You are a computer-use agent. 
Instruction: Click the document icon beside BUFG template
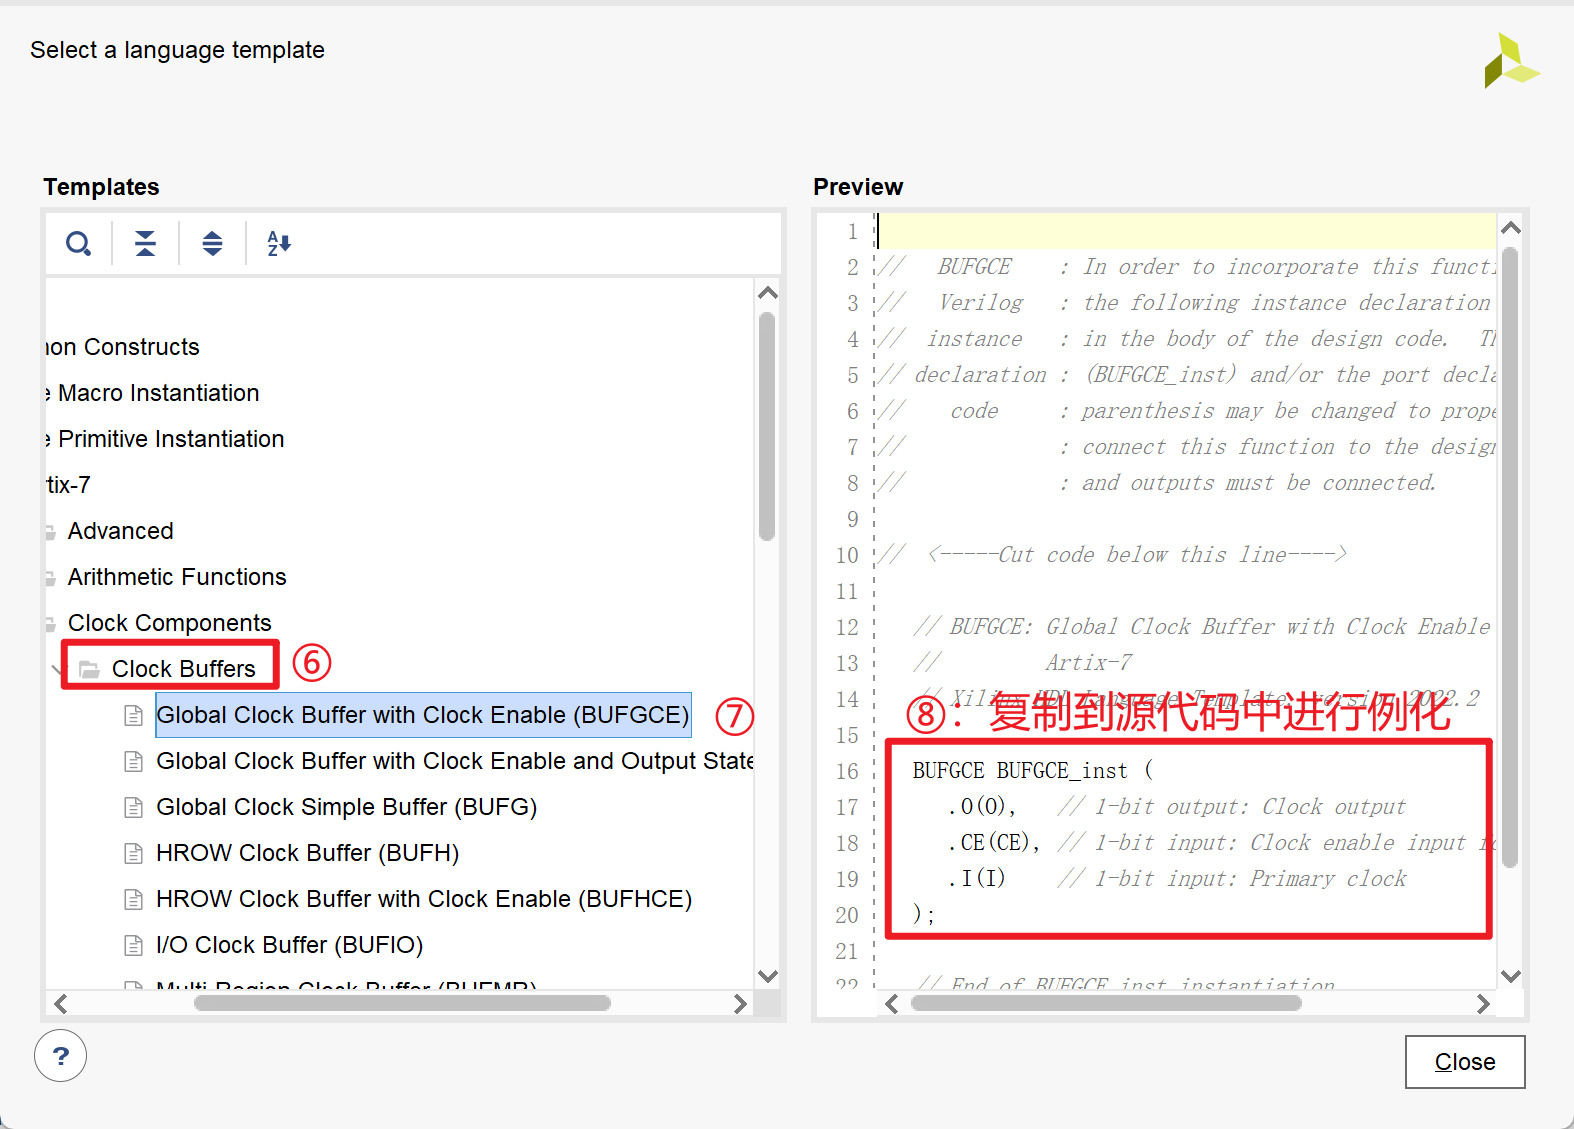pos(133,807)
